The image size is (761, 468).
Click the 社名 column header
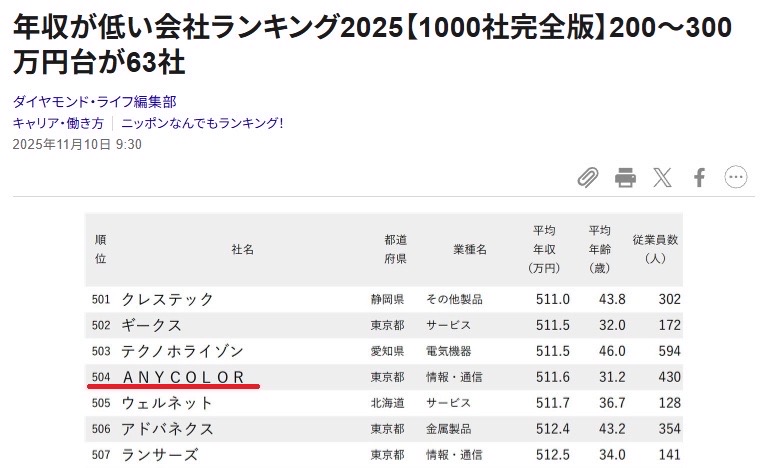pos(243,249)
